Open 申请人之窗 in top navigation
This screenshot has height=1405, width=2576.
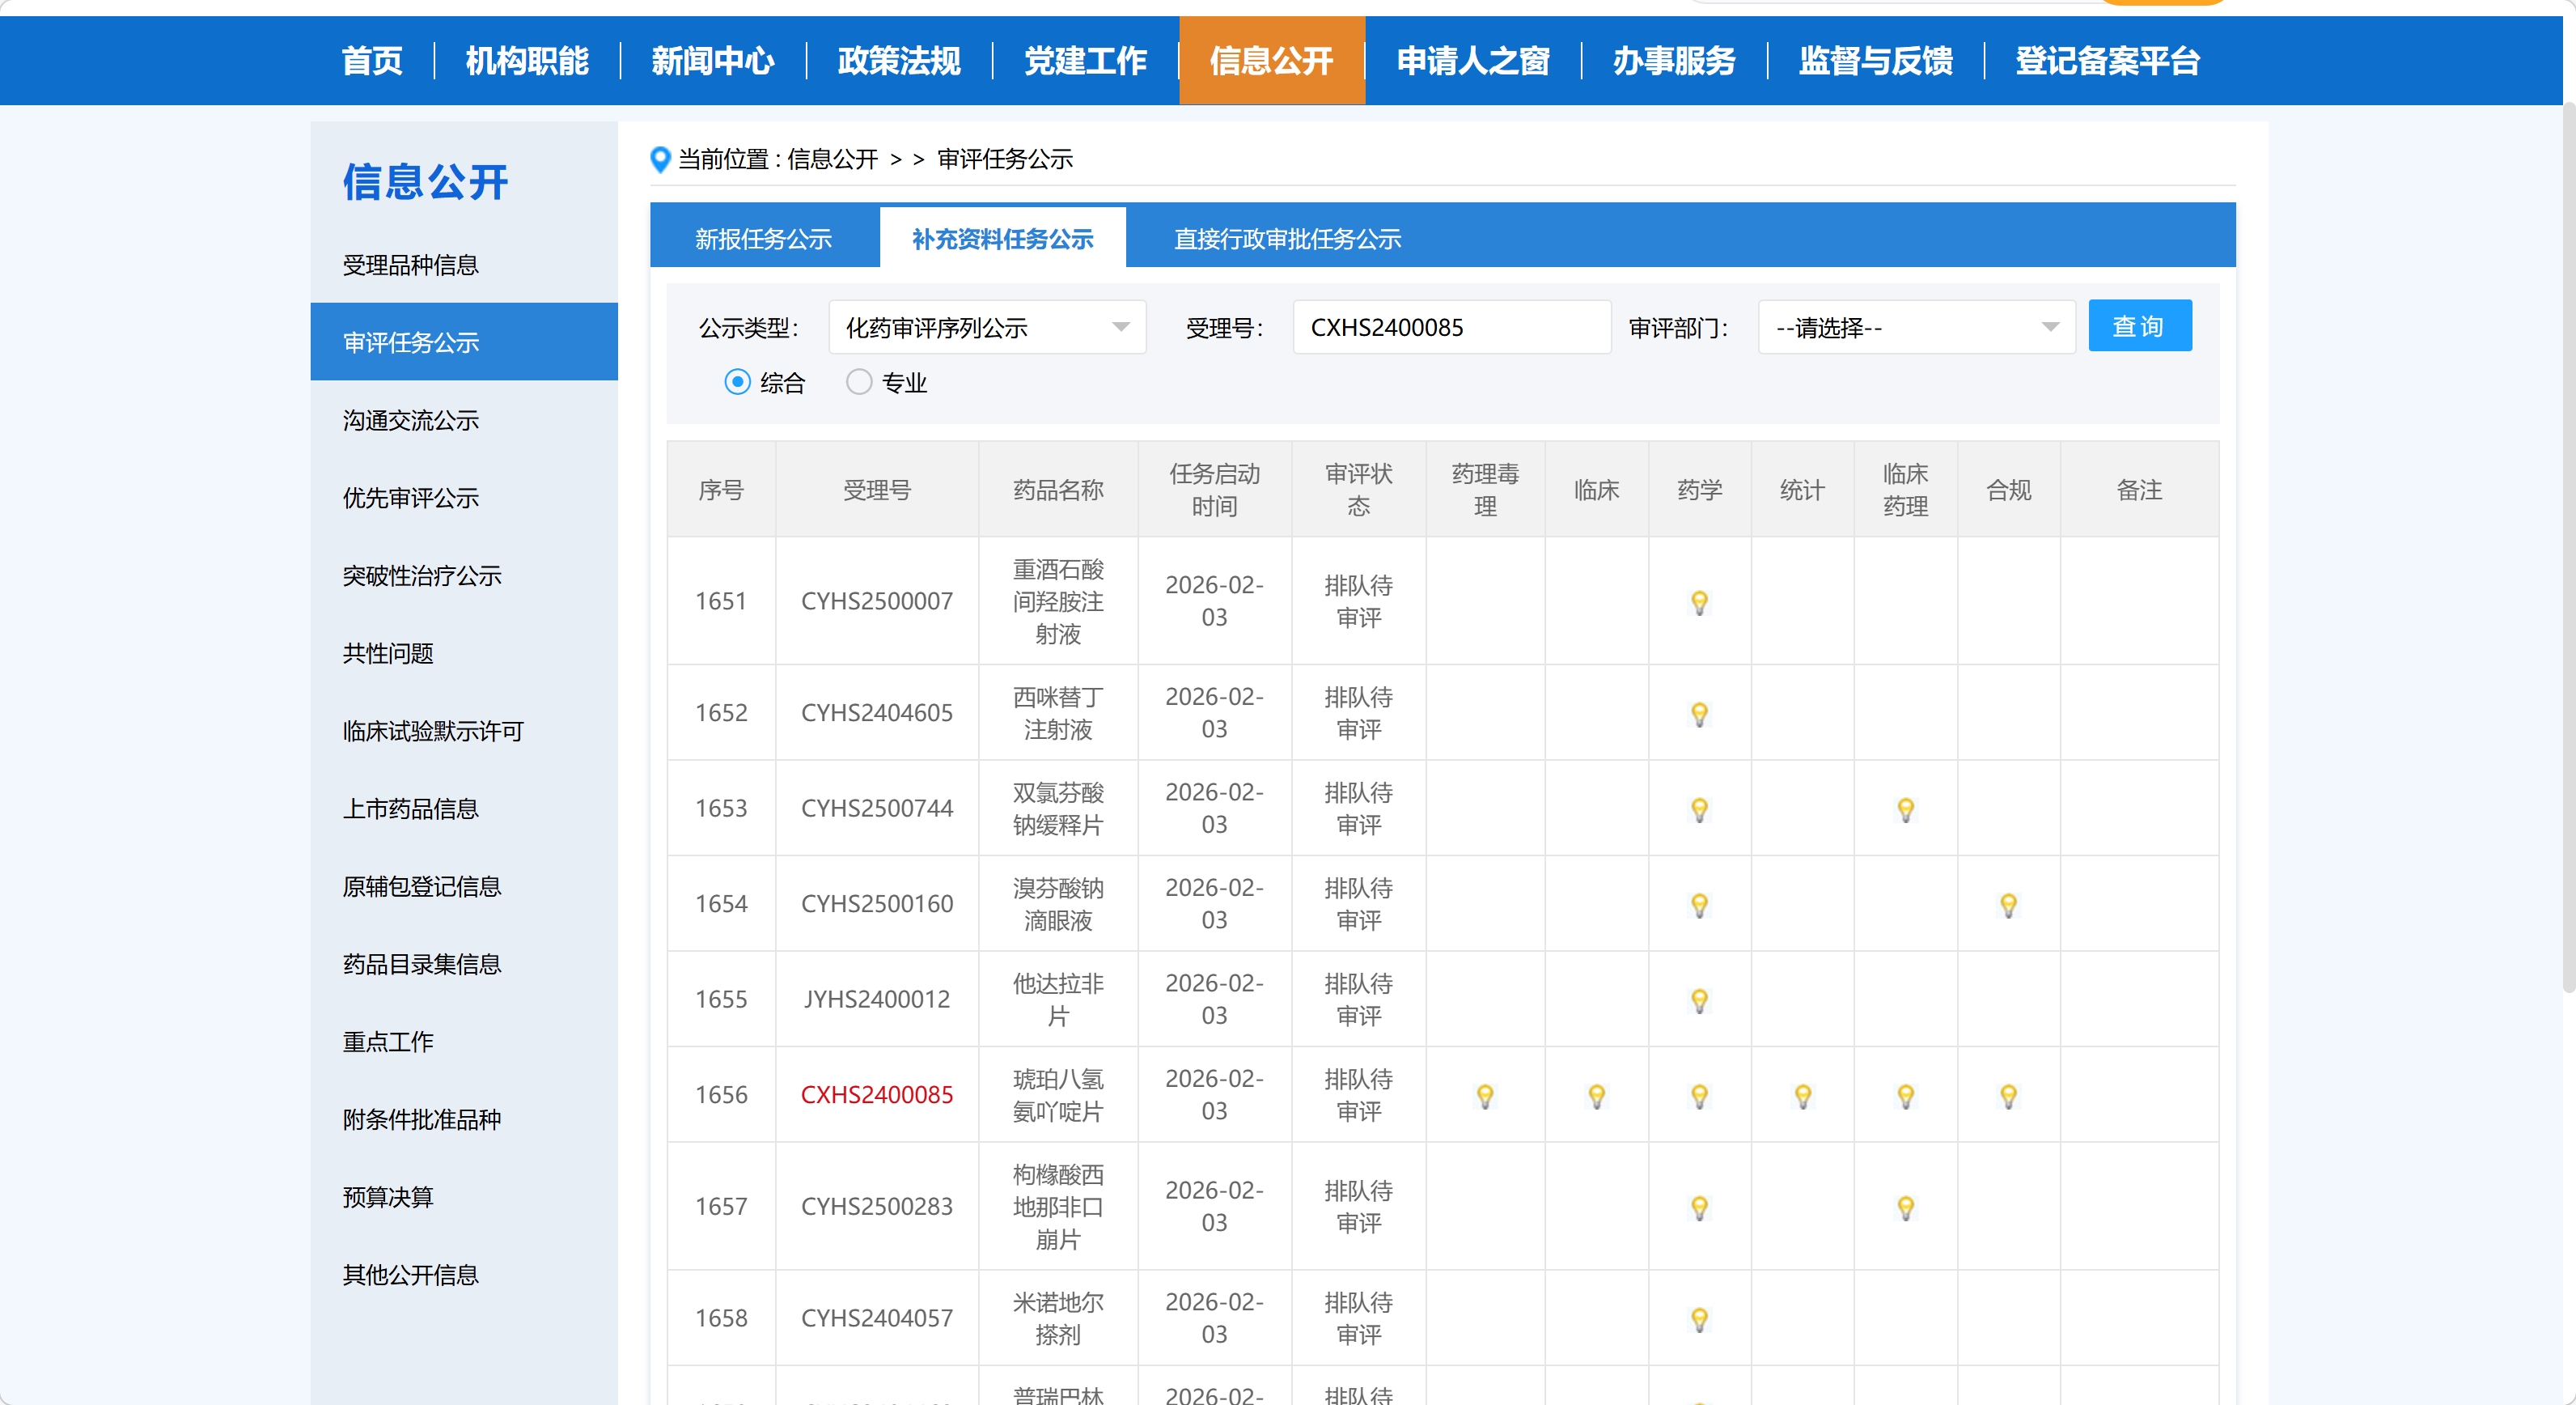1472,61
